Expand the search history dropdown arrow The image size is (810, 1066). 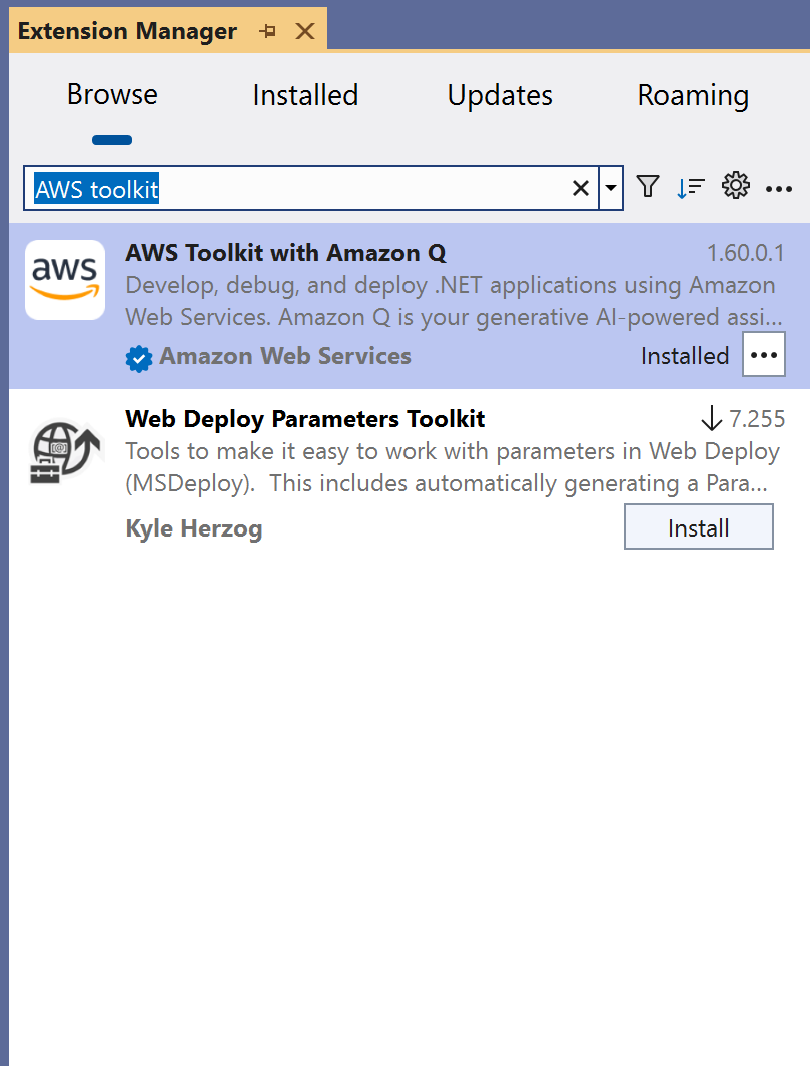click(x=612, y=188)
